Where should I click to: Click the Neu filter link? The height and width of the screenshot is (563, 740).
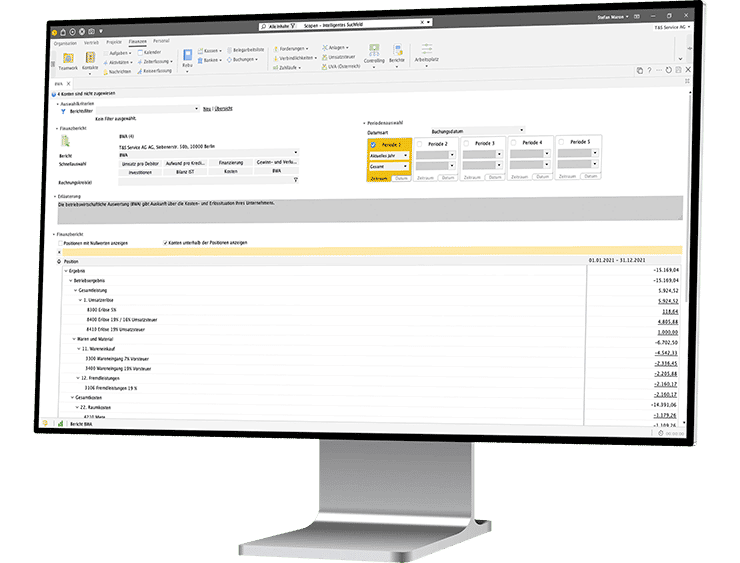[x=207, y=109]
